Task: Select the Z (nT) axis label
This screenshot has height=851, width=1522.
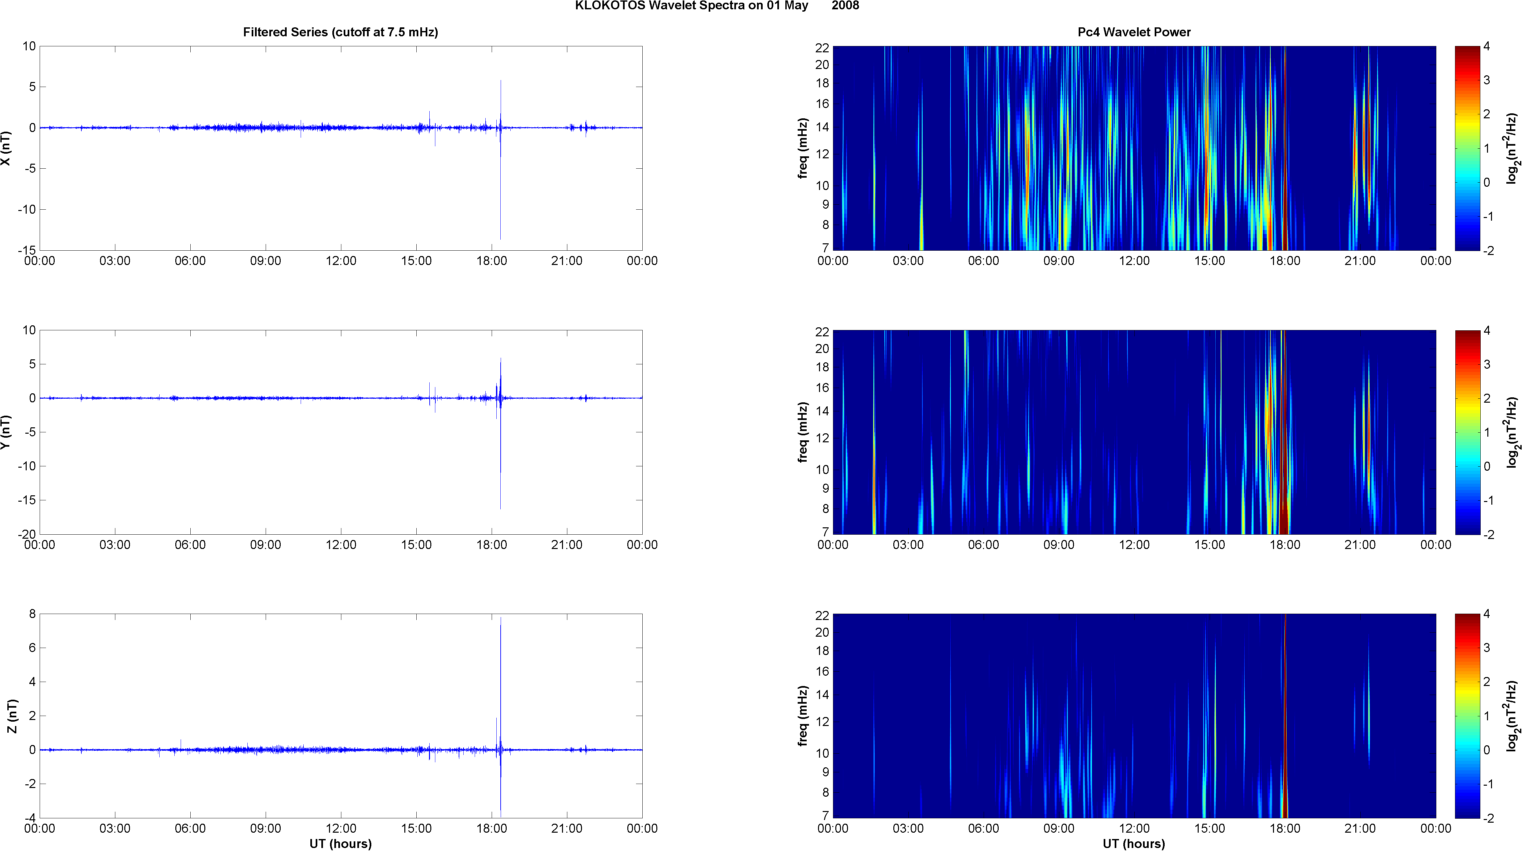Action: [11, 716]
